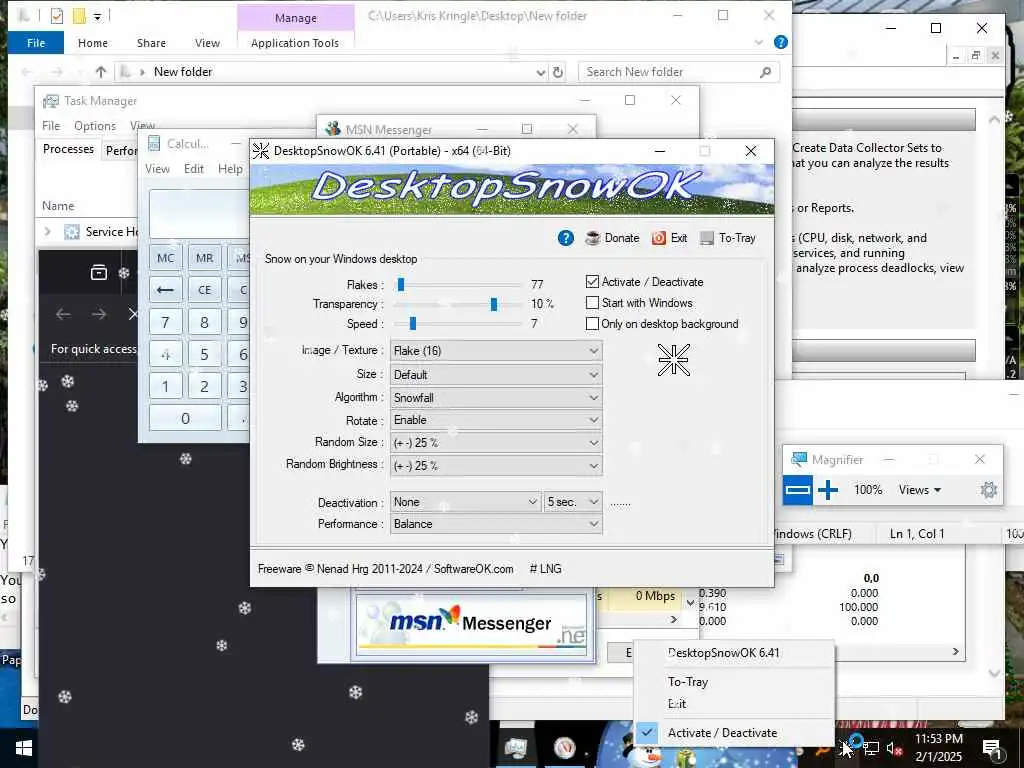Click the Calculator backspace arrow key

[x=165, y=289]
